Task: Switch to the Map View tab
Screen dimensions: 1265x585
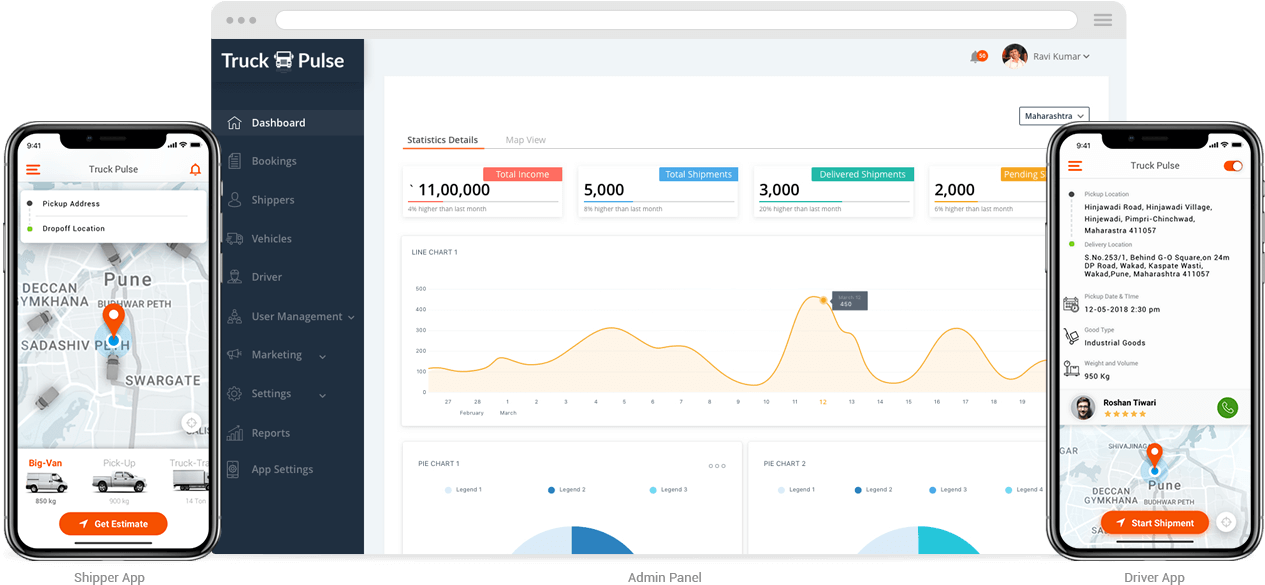Action: point(525,140)
